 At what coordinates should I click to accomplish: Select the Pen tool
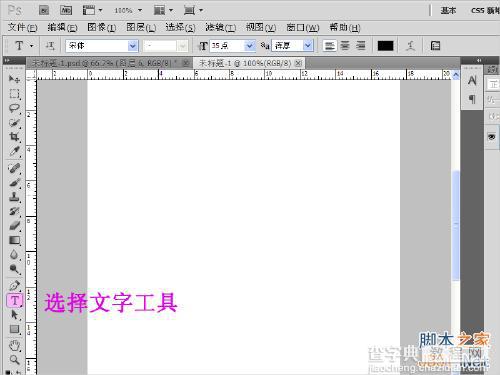(14, 285)
